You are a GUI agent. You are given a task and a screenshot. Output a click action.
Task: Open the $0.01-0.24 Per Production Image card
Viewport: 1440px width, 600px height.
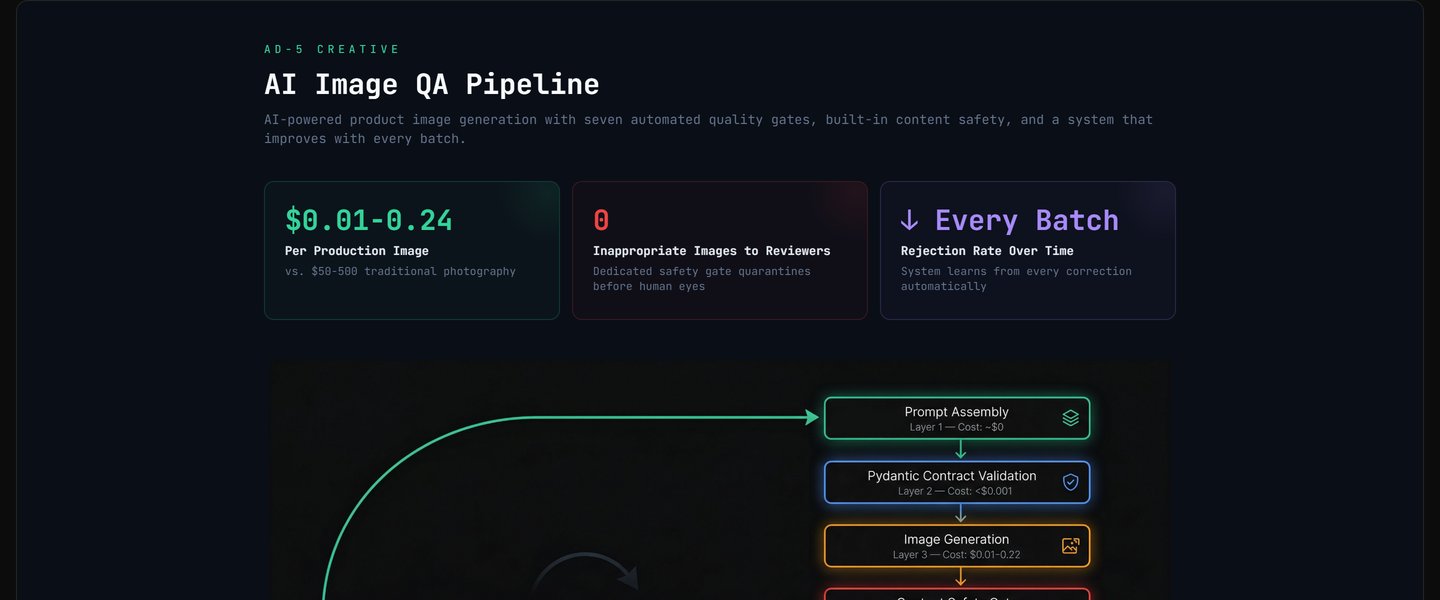coord(411,250)
